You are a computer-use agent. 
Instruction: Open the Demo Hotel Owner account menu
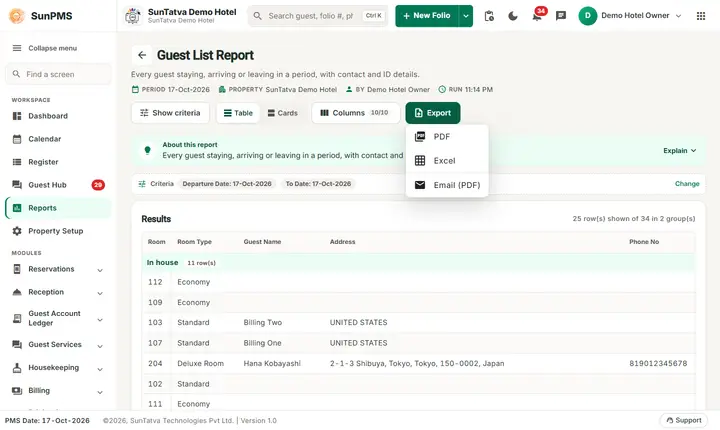[x=630, y=16]
